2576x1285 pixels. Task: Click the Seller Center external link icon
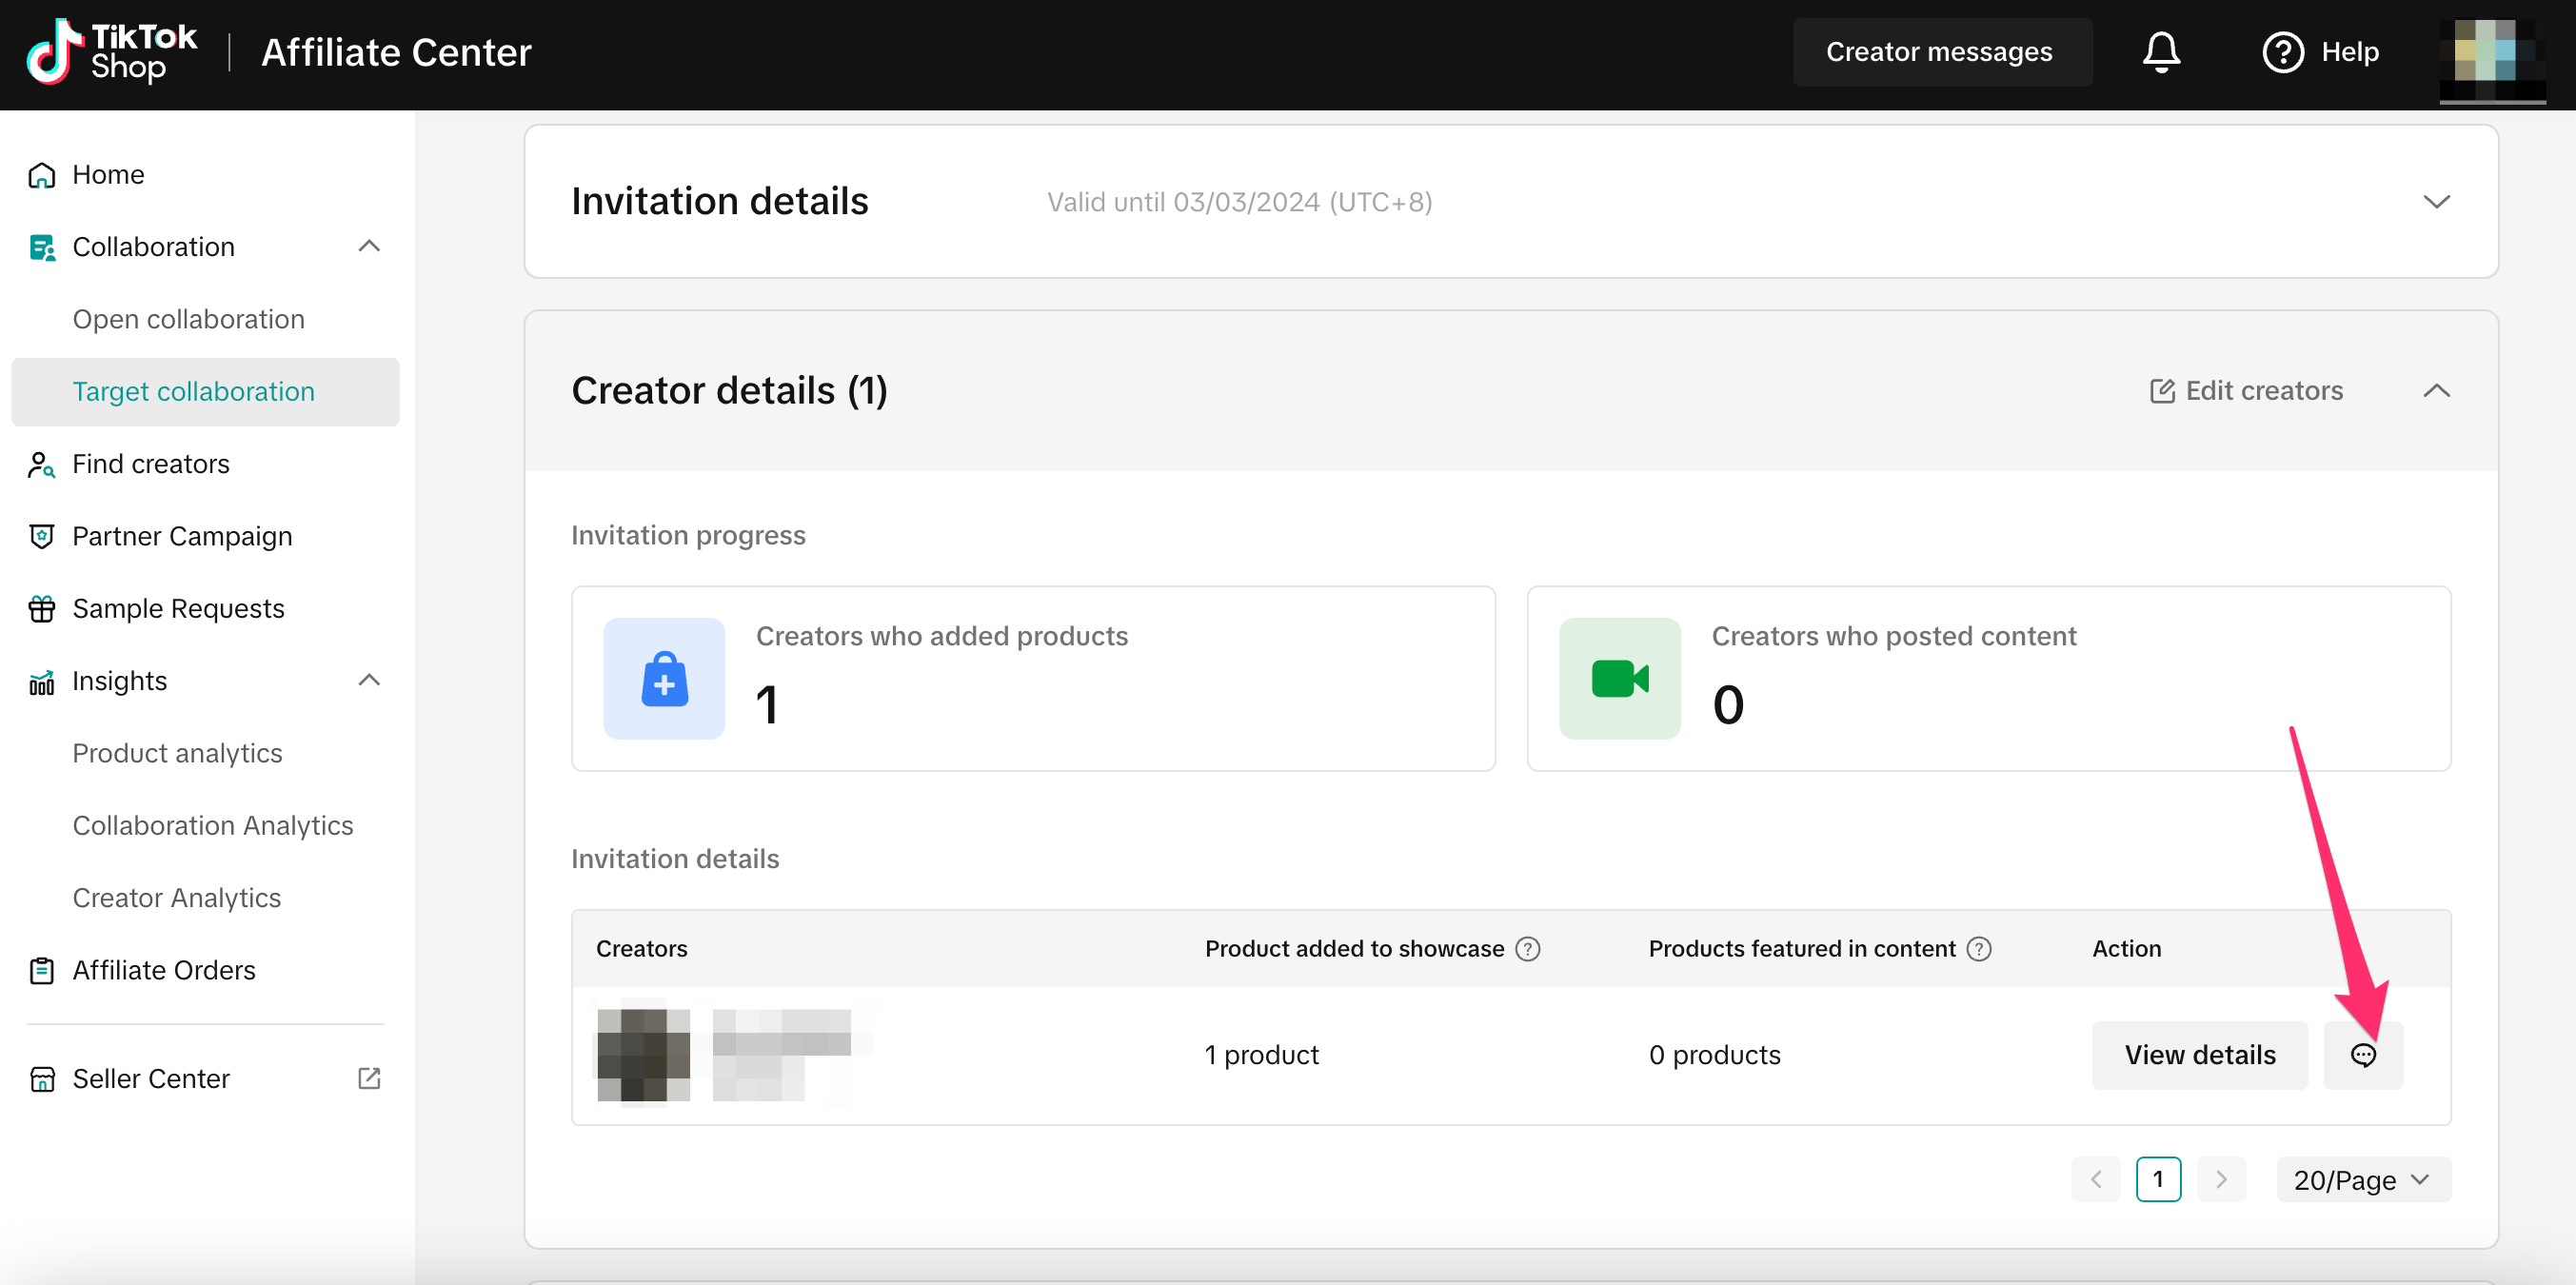(369, 1078)
